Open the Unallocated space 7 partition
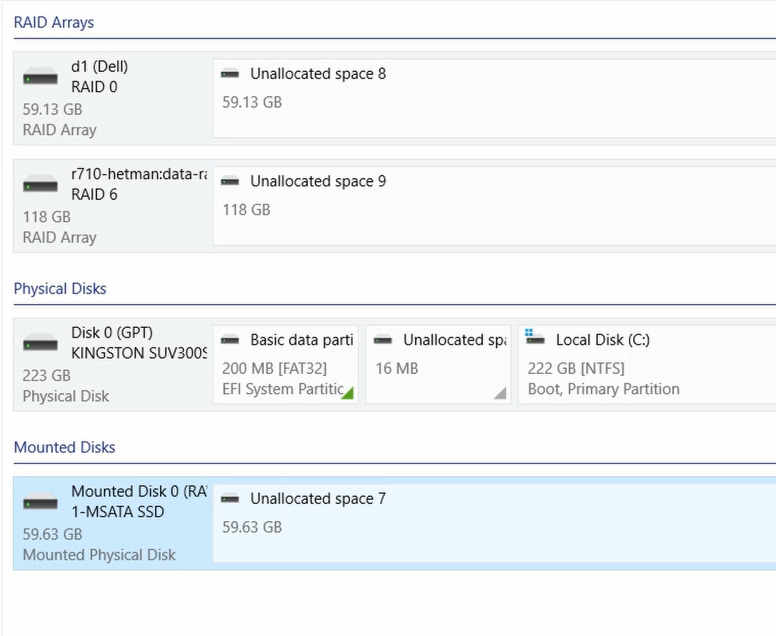The image size is (776, 636). (x=494, y=523)
